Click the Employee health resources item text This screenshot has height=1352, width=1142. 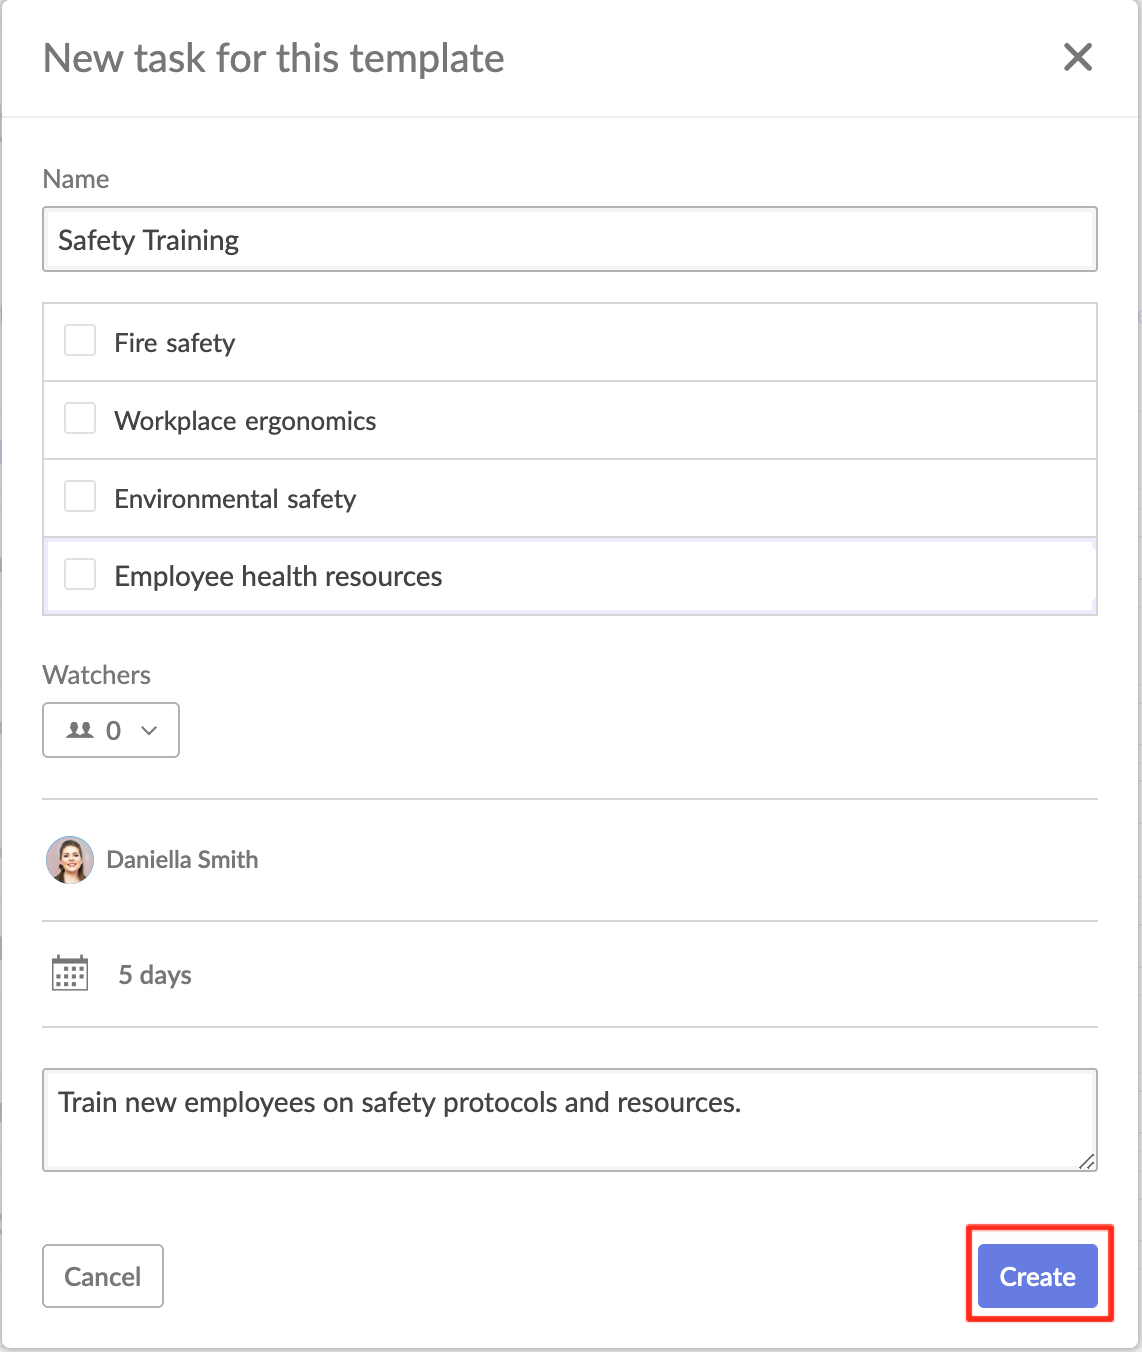point(277,576)
